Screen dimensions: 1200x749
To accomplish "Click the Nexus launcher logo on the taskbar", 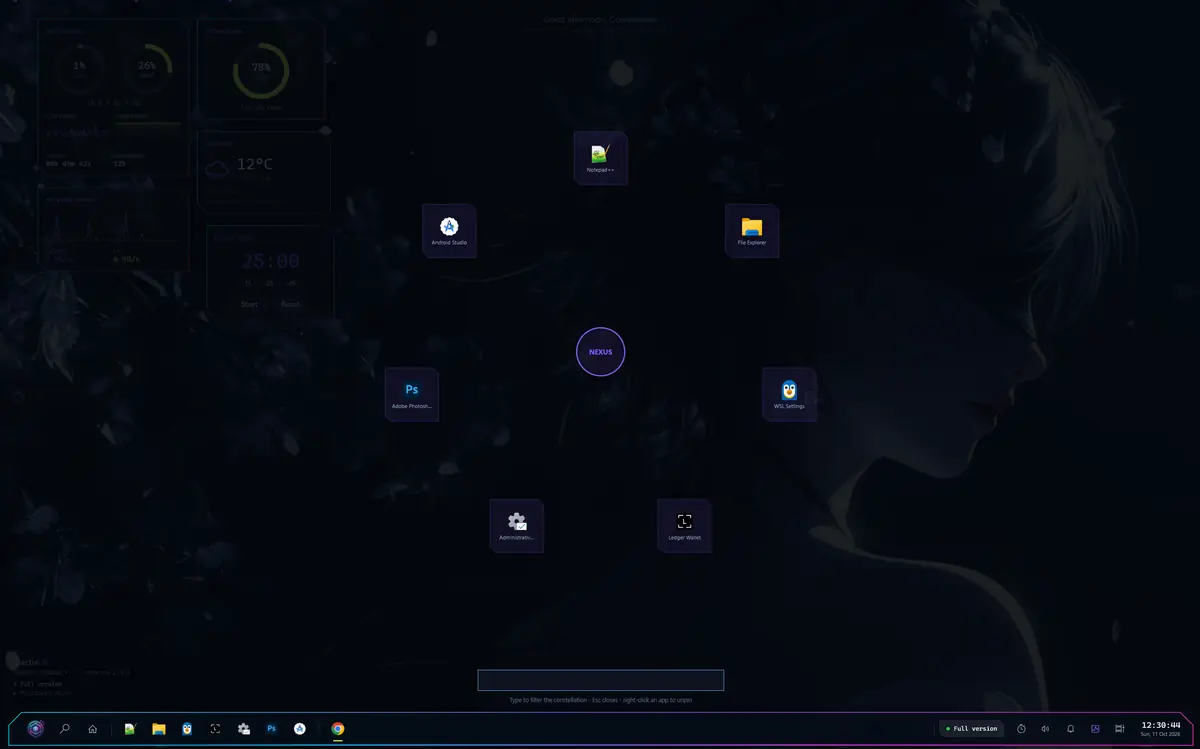I will tap(36, 729).
